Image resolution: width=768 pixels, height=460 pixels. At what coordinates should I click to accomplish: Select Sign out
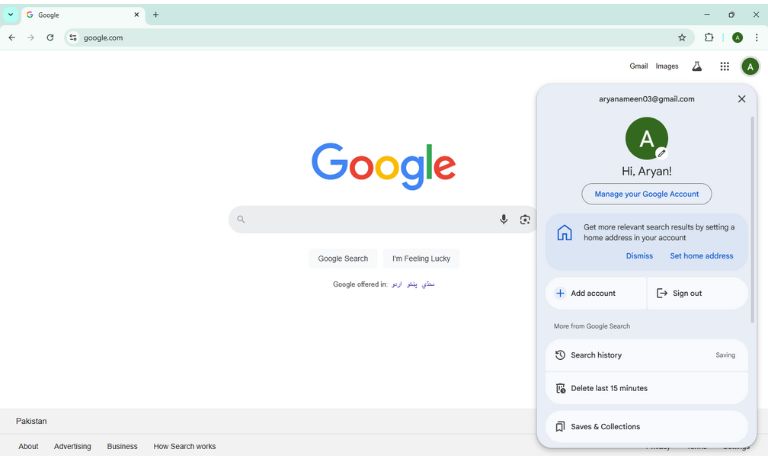(x=687, y=293)
